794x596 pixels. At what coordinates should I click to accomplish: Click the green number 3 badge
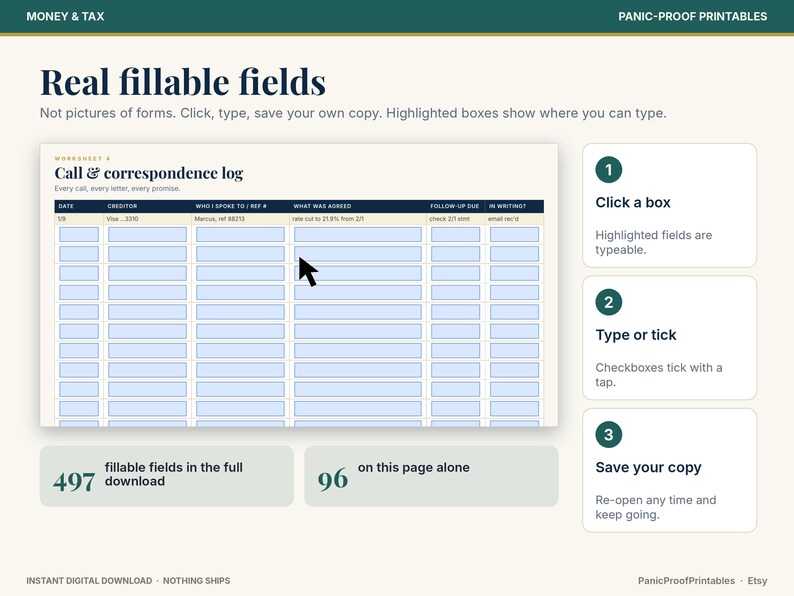click(609, 434)
